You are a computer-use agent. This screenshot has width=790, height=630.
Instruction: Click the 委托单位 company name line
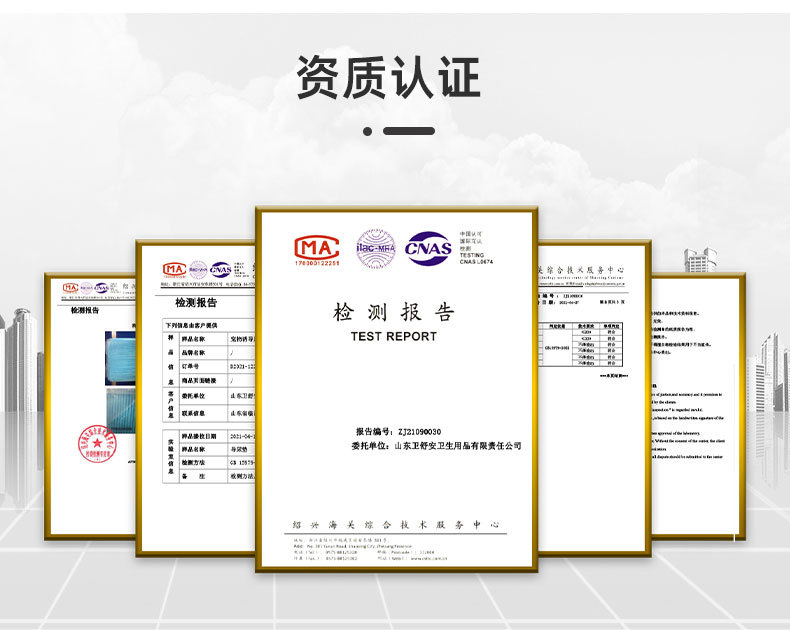[436, 446]
